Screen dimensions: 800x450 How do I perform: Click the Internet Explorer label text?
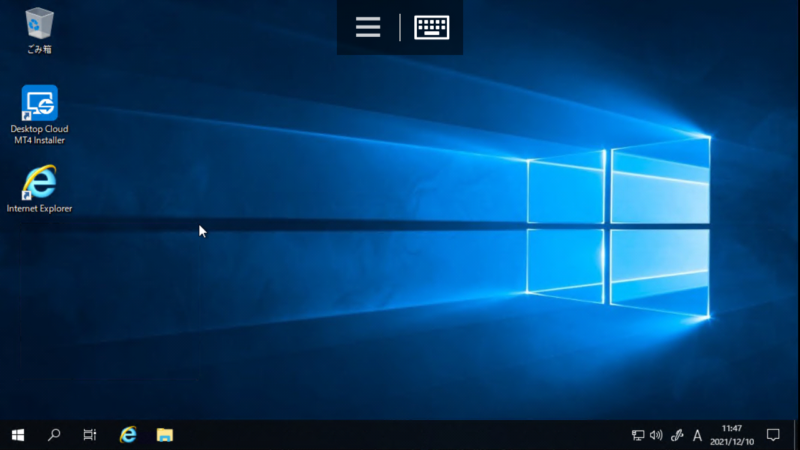(x=39, y=208)
